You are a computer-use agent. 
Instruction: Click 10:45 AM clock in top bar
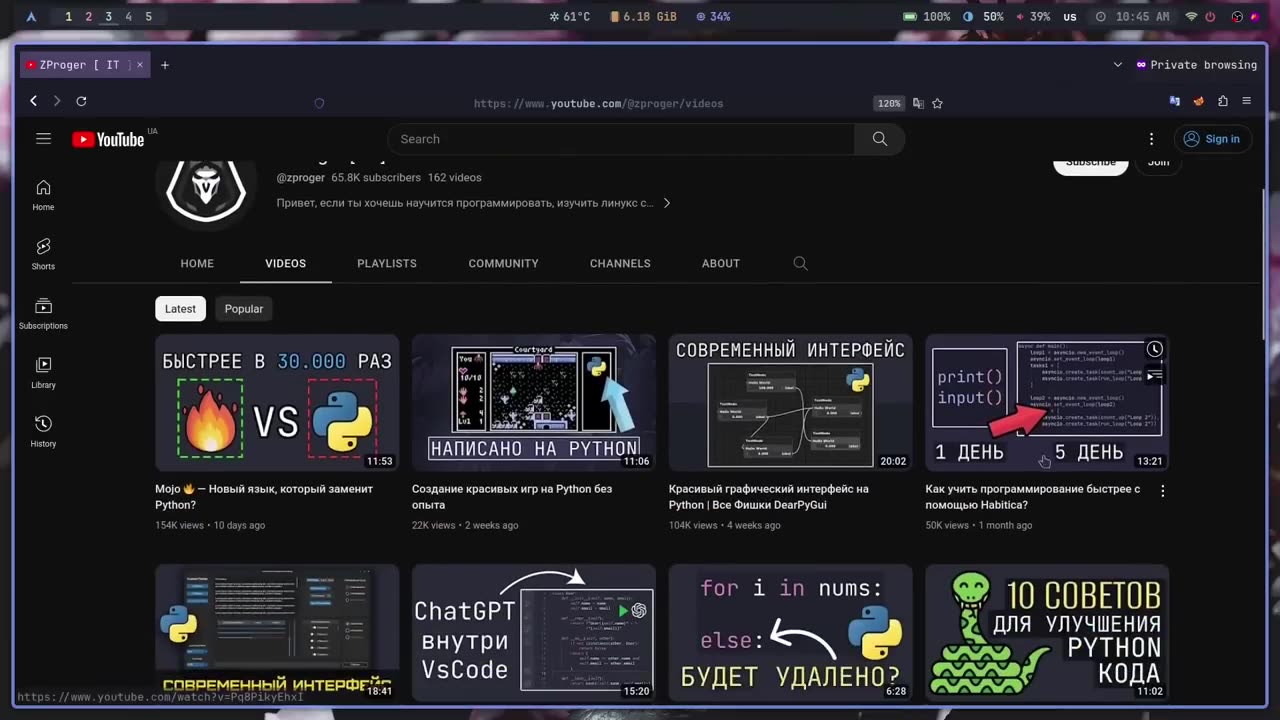click(x=1132, y=17)
